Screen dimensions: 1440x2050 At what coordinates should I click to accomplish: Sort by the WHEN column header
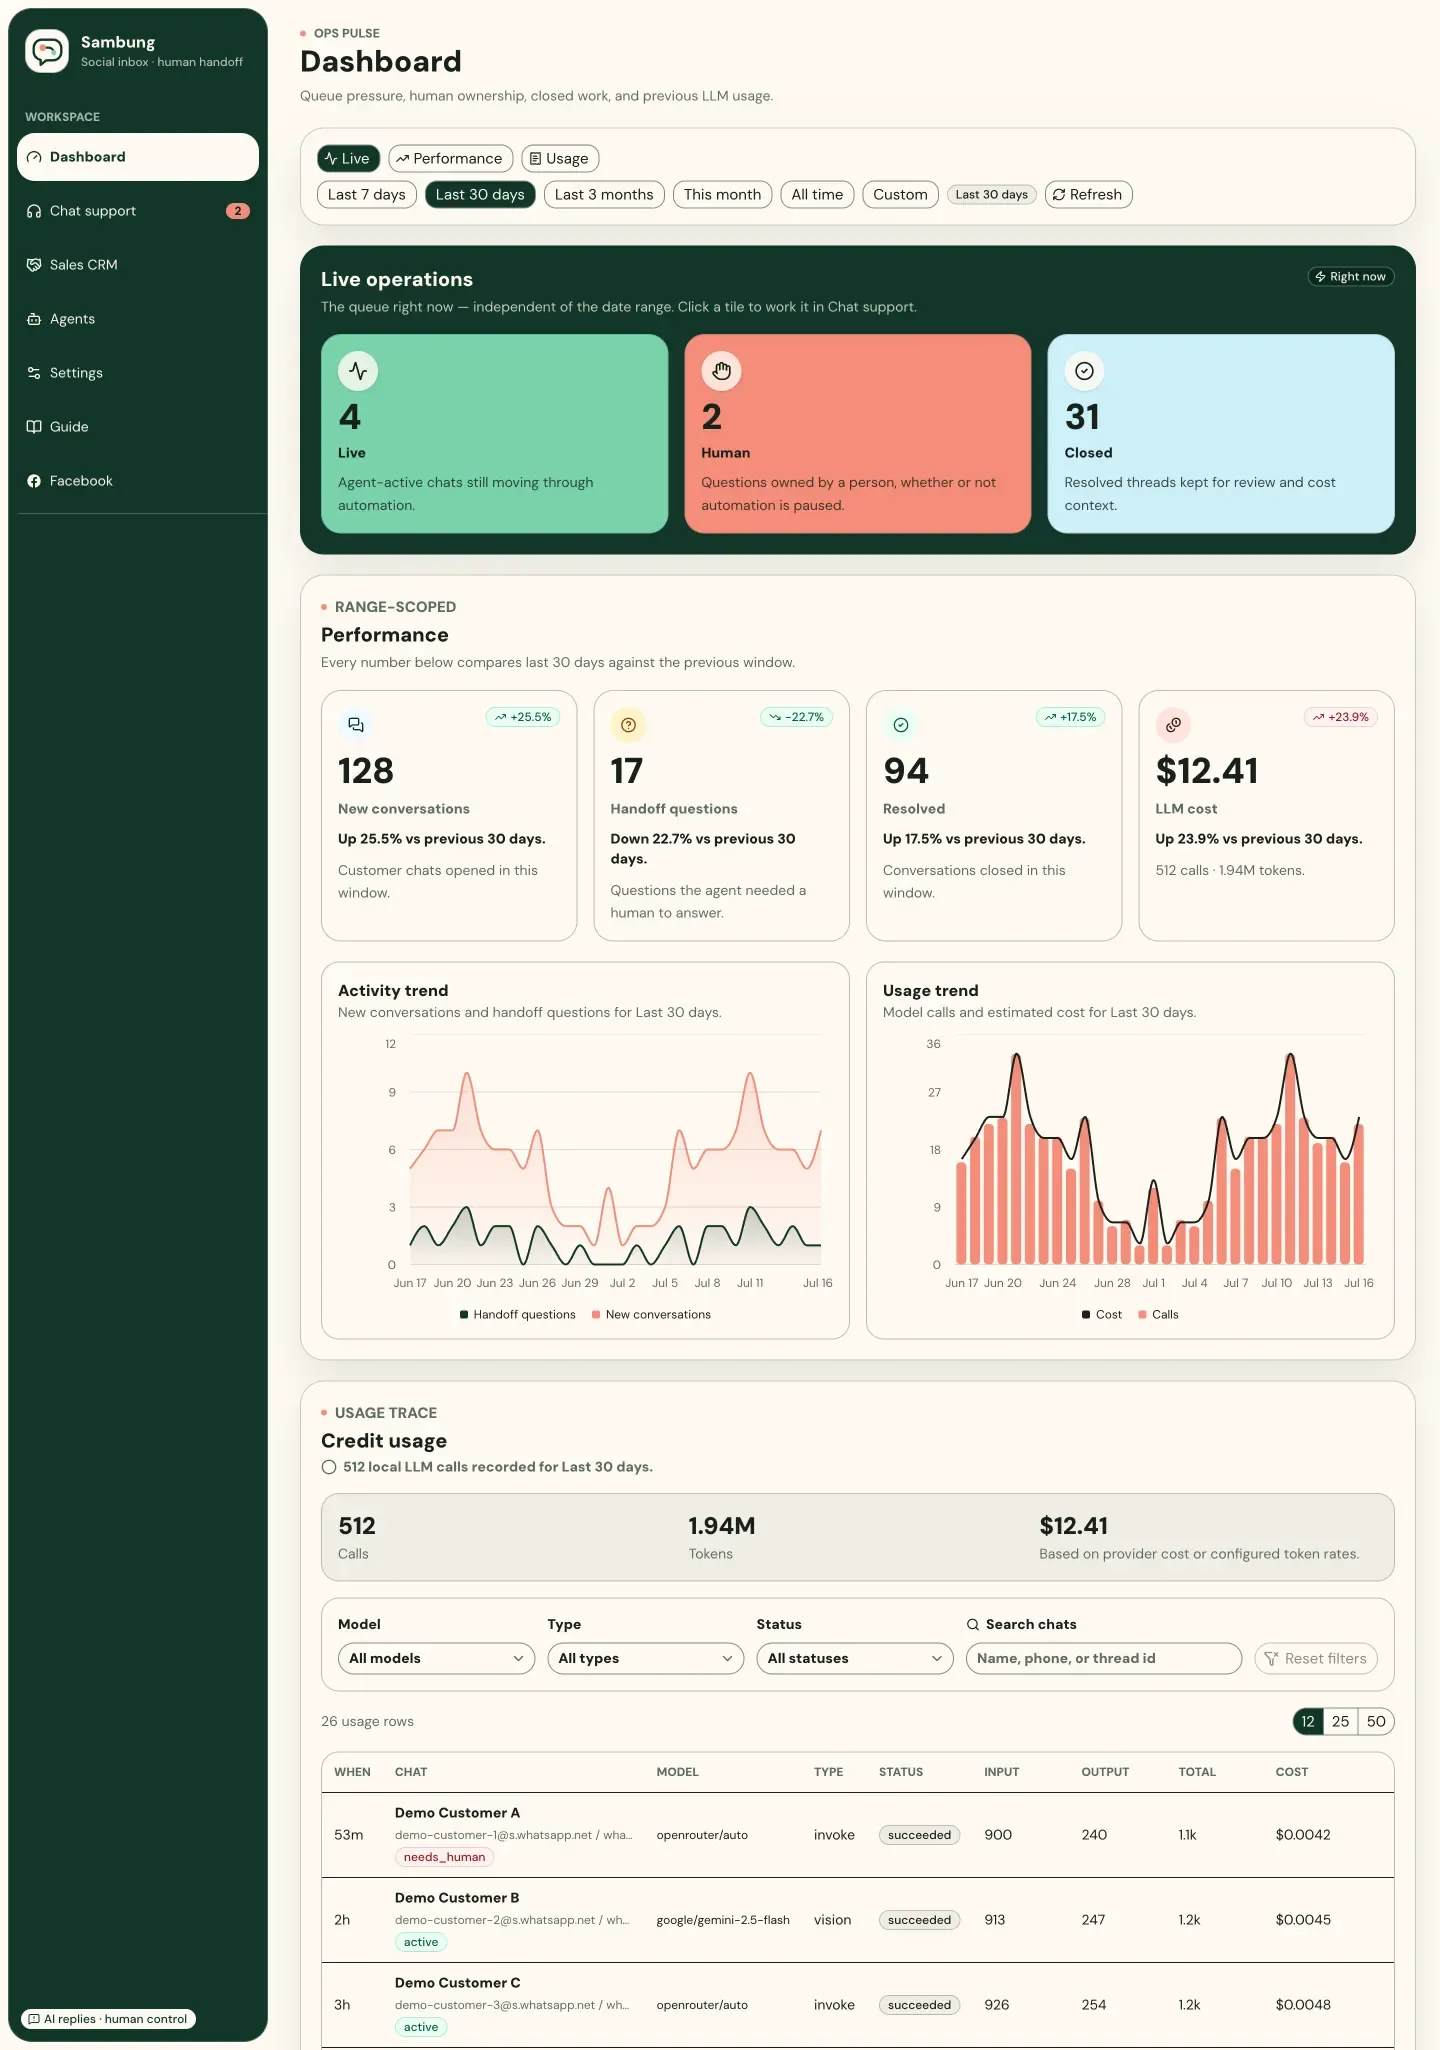[352, 1772]
